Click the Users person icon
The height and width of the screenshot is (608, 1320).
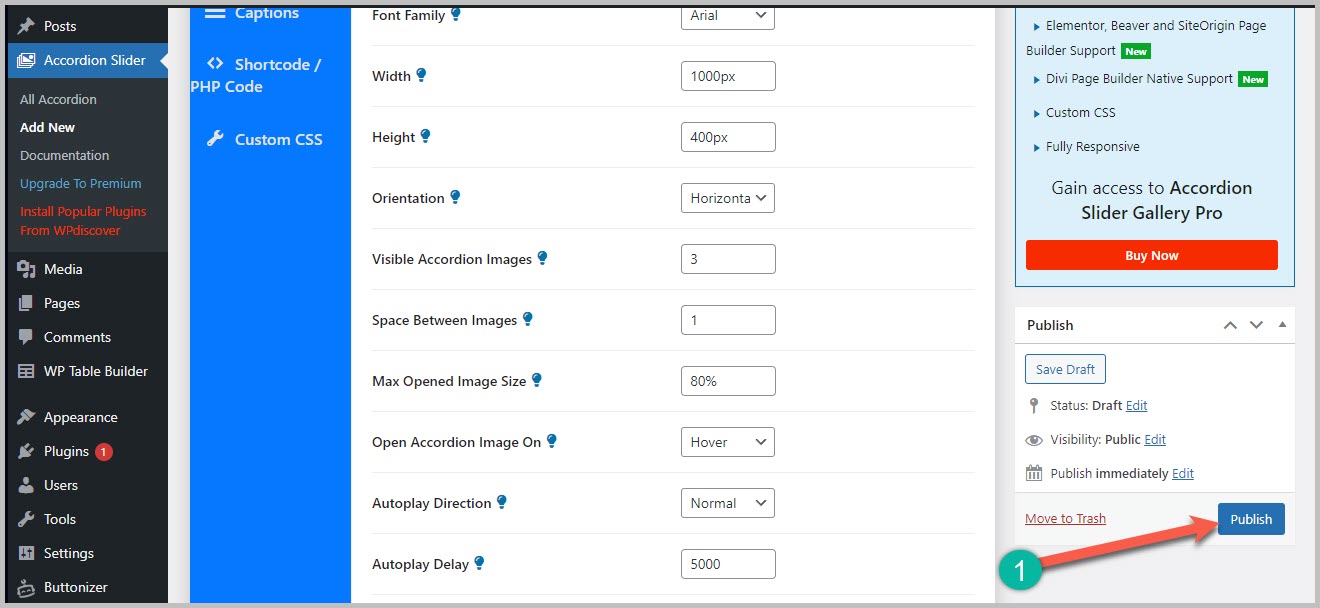[x=27, y=485]
